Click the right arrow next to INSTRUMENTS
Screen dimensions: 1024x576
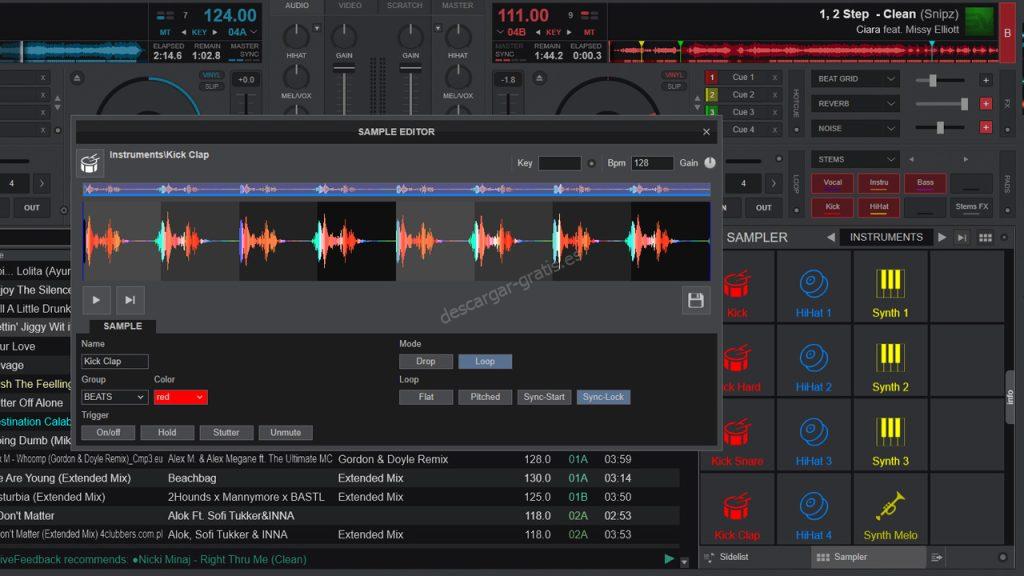tap(941, 237)
